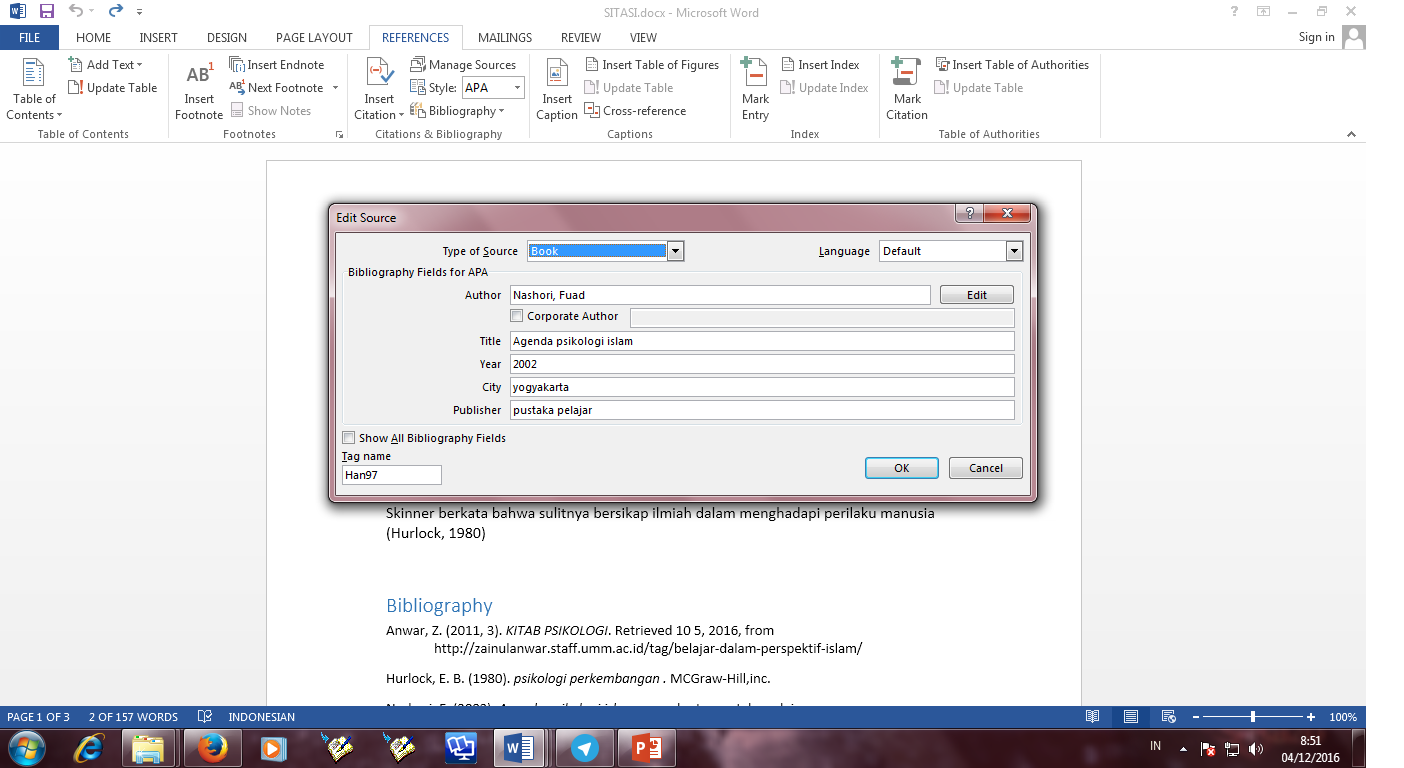Click the proofing errors icon in status bar

(x=205, y=717)
